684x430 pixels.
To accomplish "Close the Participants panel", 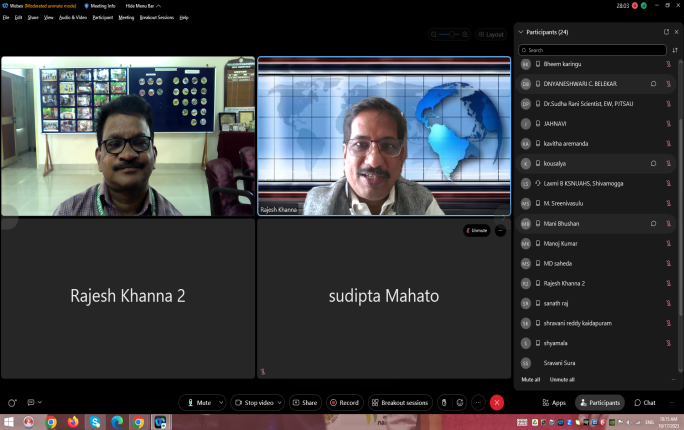I will (x=677, y=32).
